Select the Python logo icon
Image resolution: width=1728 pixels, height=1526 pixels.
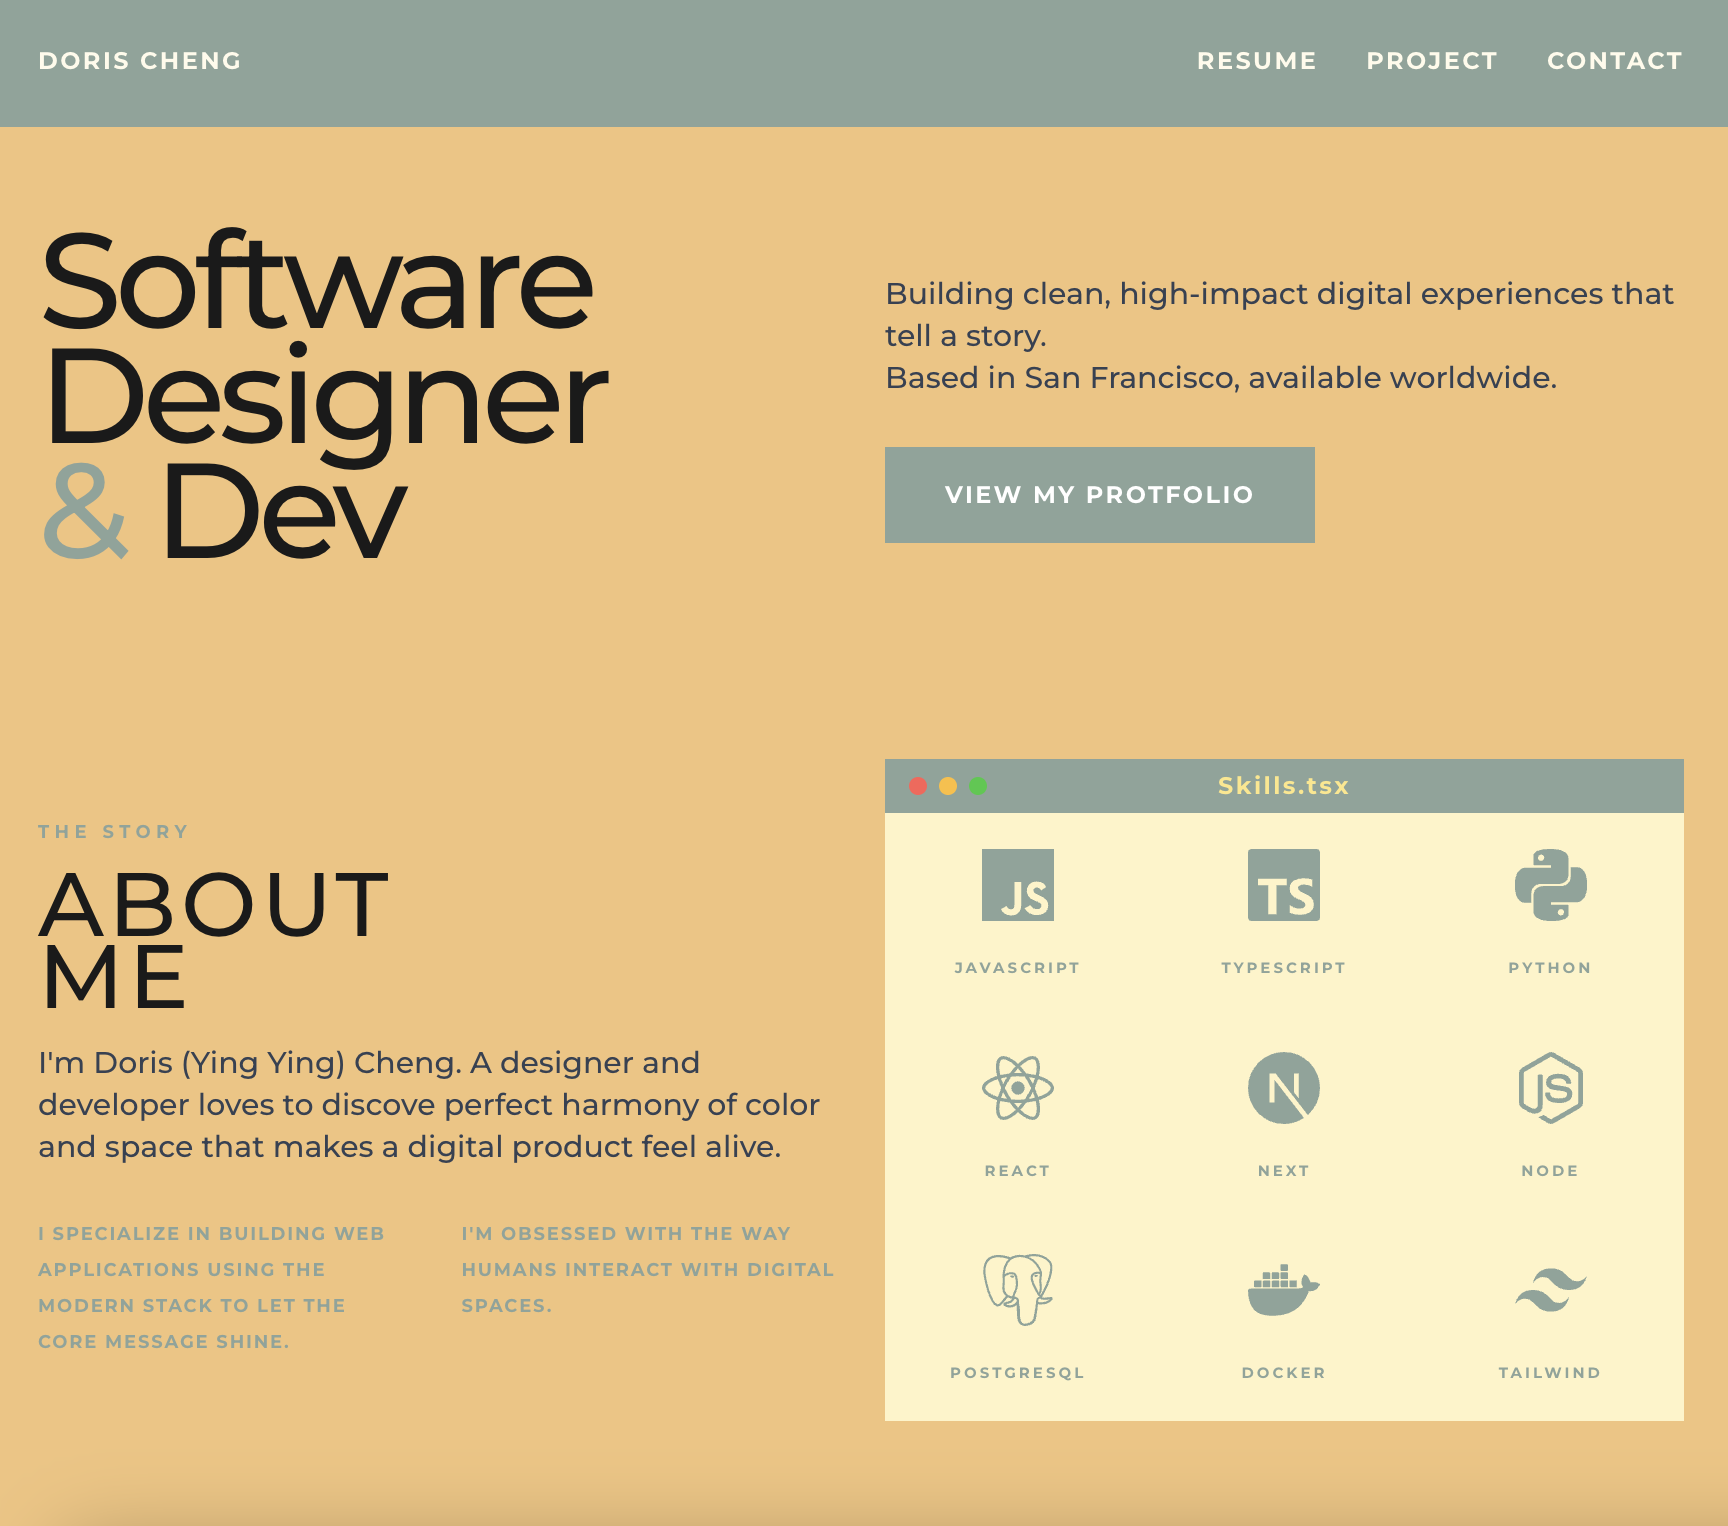[1550, 885]
